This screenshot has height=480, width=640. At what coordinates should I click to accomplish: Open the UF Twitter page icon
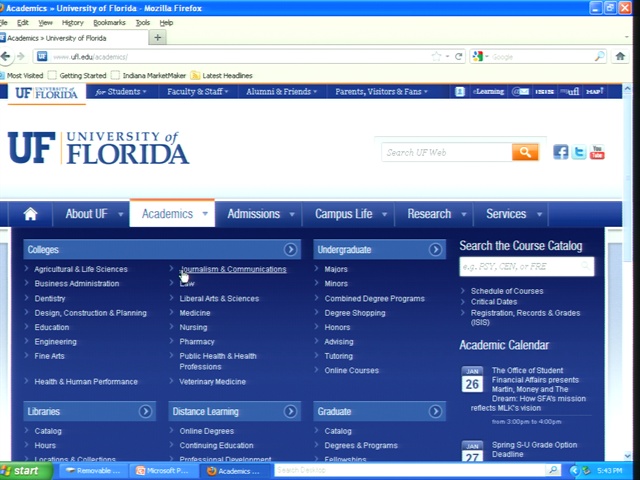(x=579, y=152)
